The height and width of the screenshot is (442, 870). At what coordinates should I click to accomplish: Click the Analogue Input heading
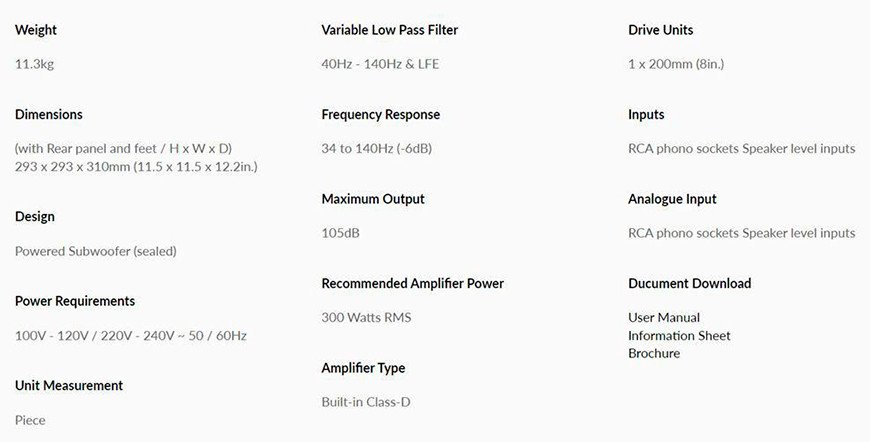[673, 199]
